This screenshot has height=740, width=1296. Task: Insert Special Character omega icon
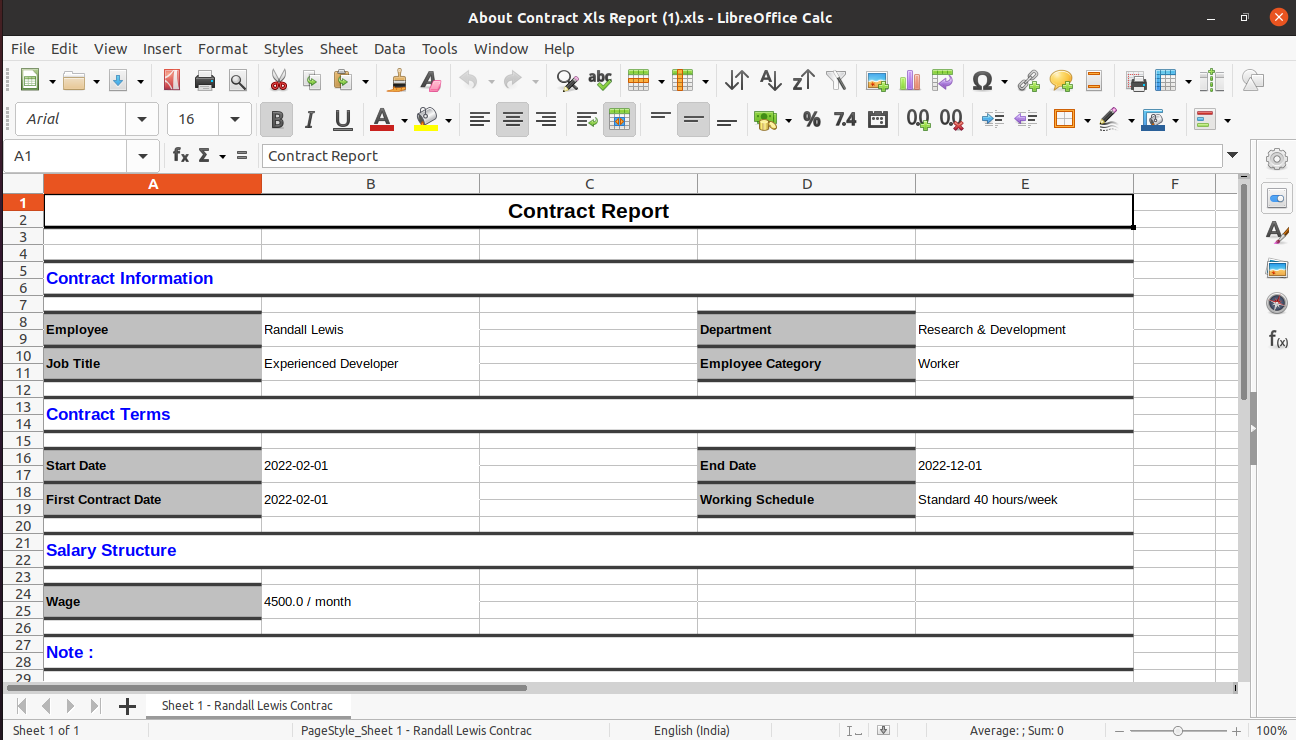[982, 80]
